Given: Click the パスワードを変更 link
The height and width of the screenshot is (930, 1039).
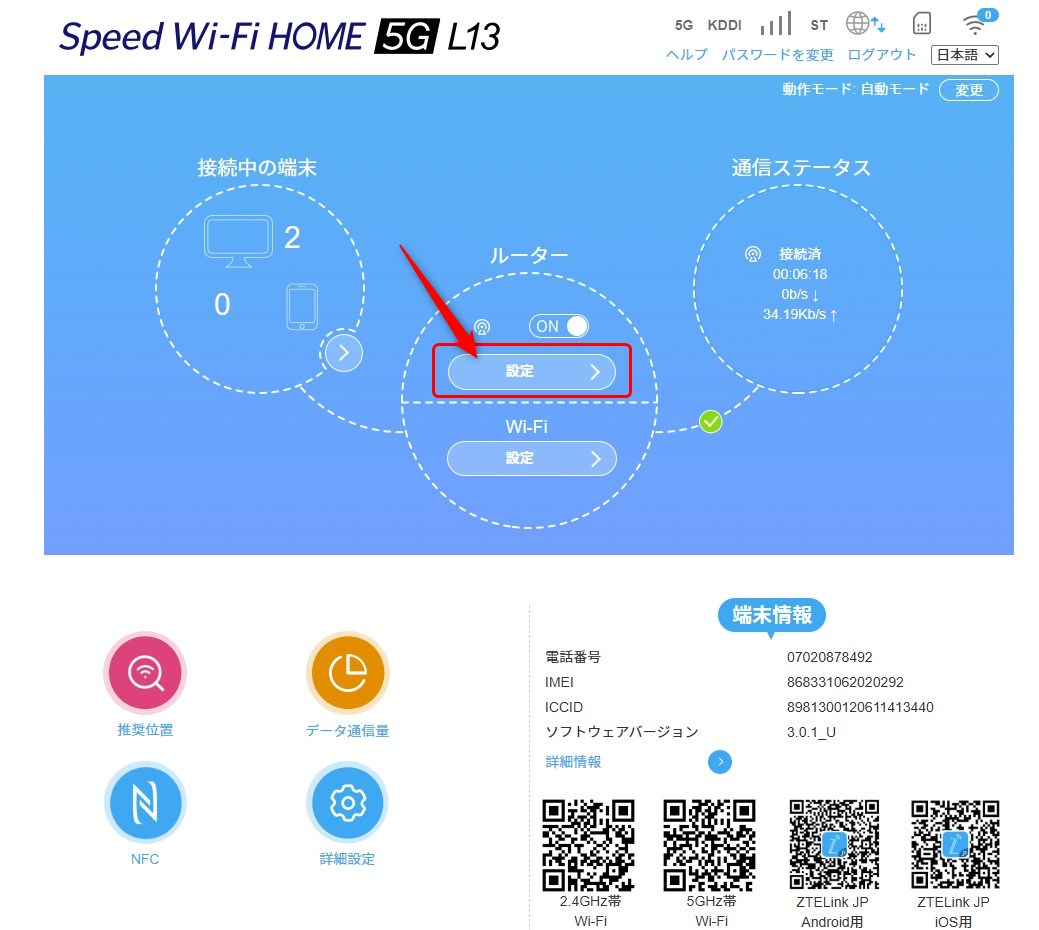Looking at the screenshot, I should point(777,55).
